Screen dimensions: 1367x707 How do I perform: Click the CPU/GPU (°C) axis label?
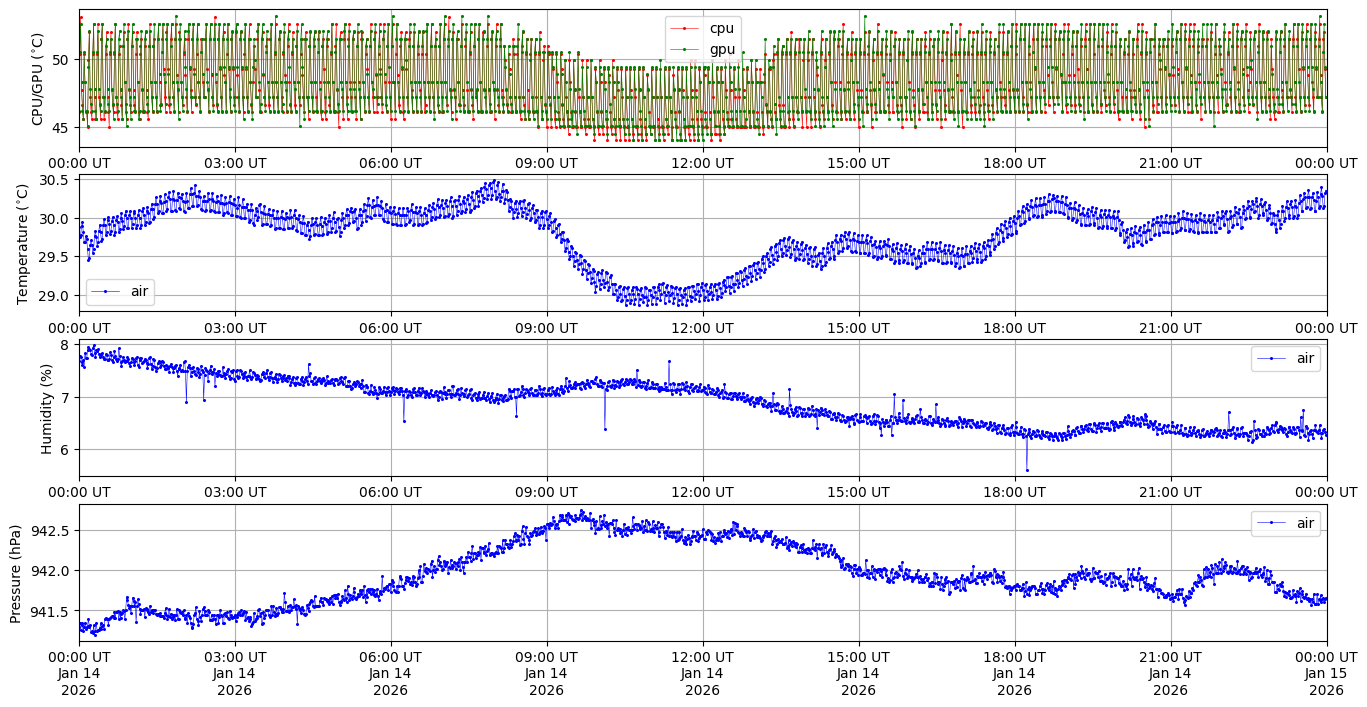[38, 79]
